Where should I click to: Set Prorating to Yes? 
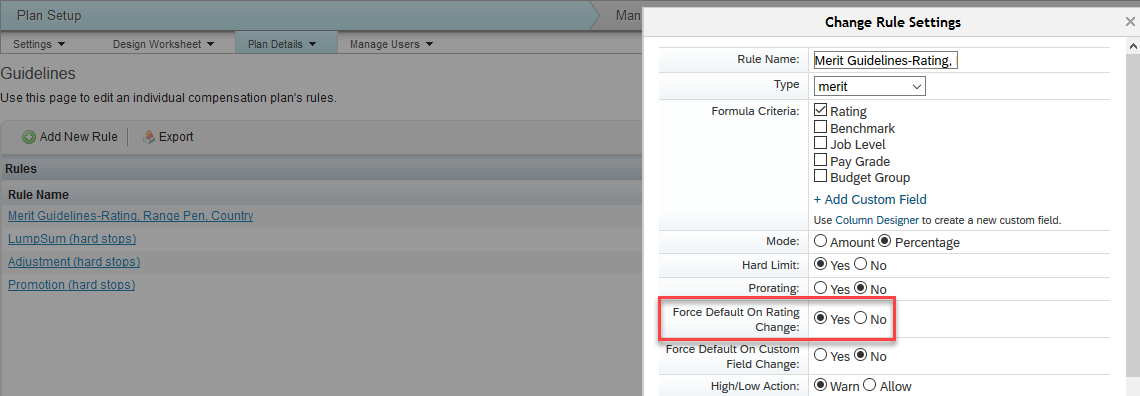(x=821, y=288)
